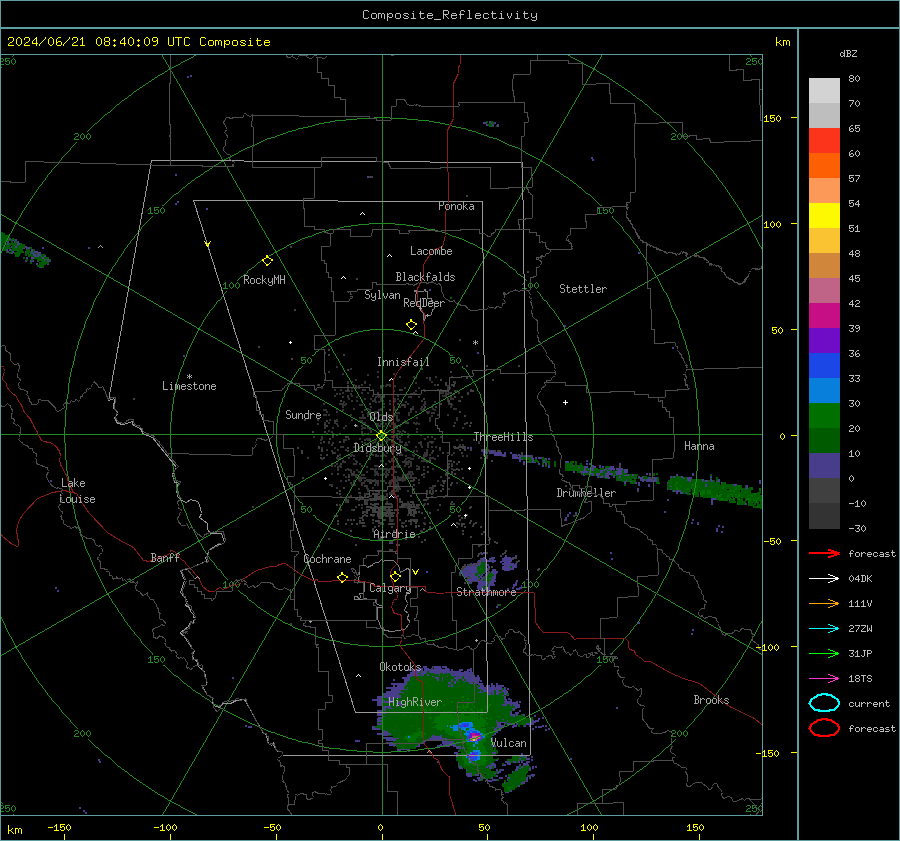900x841 pixels.
Task: Click the RockyMH station label
Action: [264, 280]
